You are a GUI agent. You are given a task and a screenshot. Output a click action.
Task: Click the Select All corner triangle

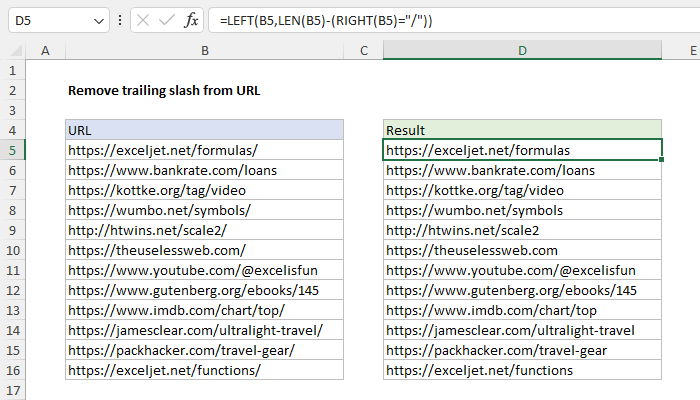[x=16, y=50]
